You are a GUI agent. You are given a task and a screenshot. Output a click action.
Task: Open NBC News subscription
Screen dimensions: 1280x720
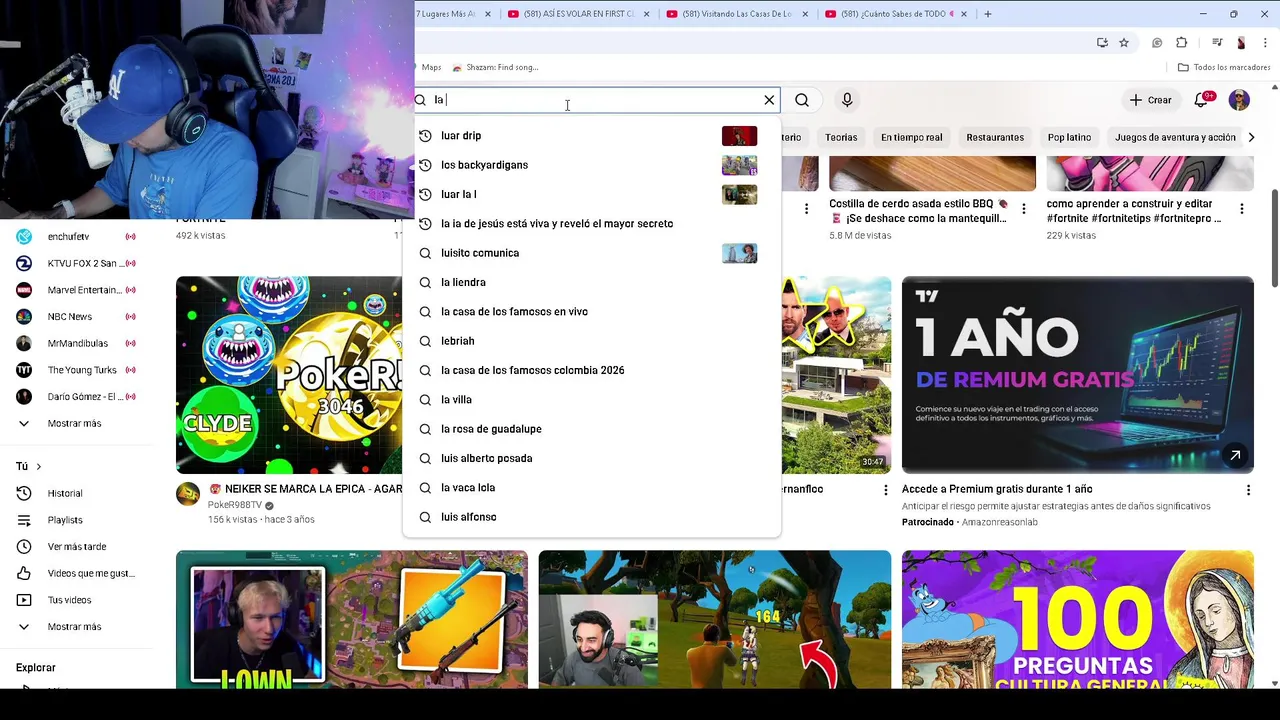(77, 317)
